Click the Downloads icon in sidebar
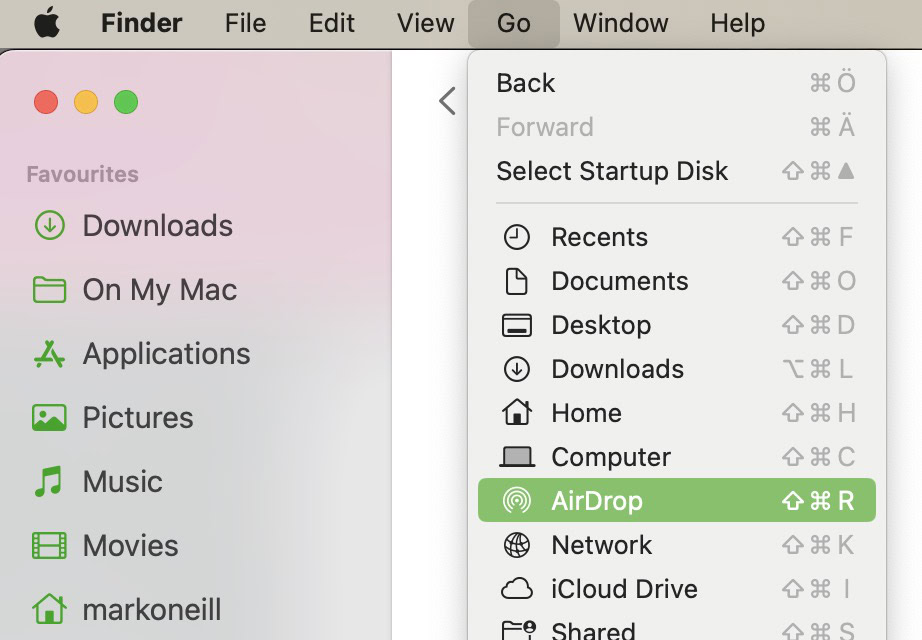922x640 pixels. click(x=49, y=226)
